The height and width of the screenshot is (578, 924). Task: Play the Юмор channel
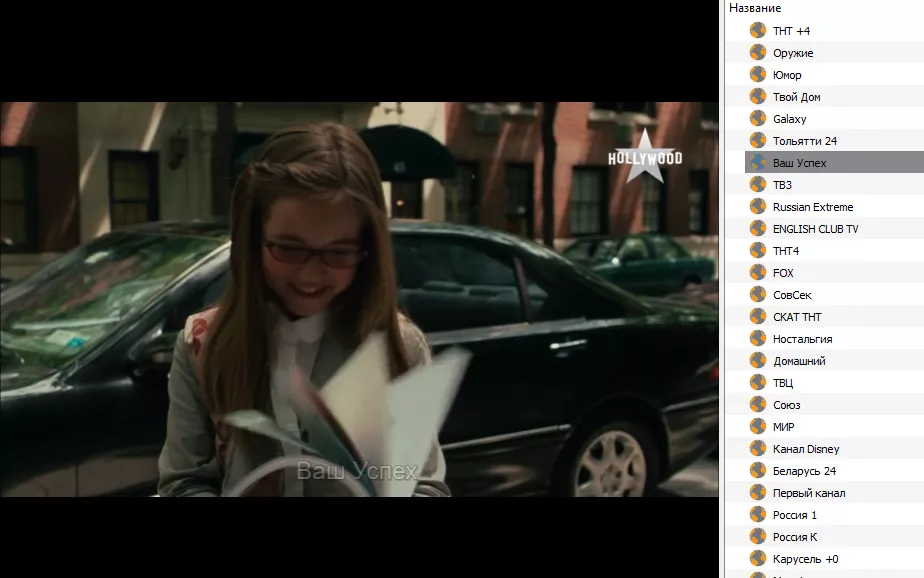(787, 75)
